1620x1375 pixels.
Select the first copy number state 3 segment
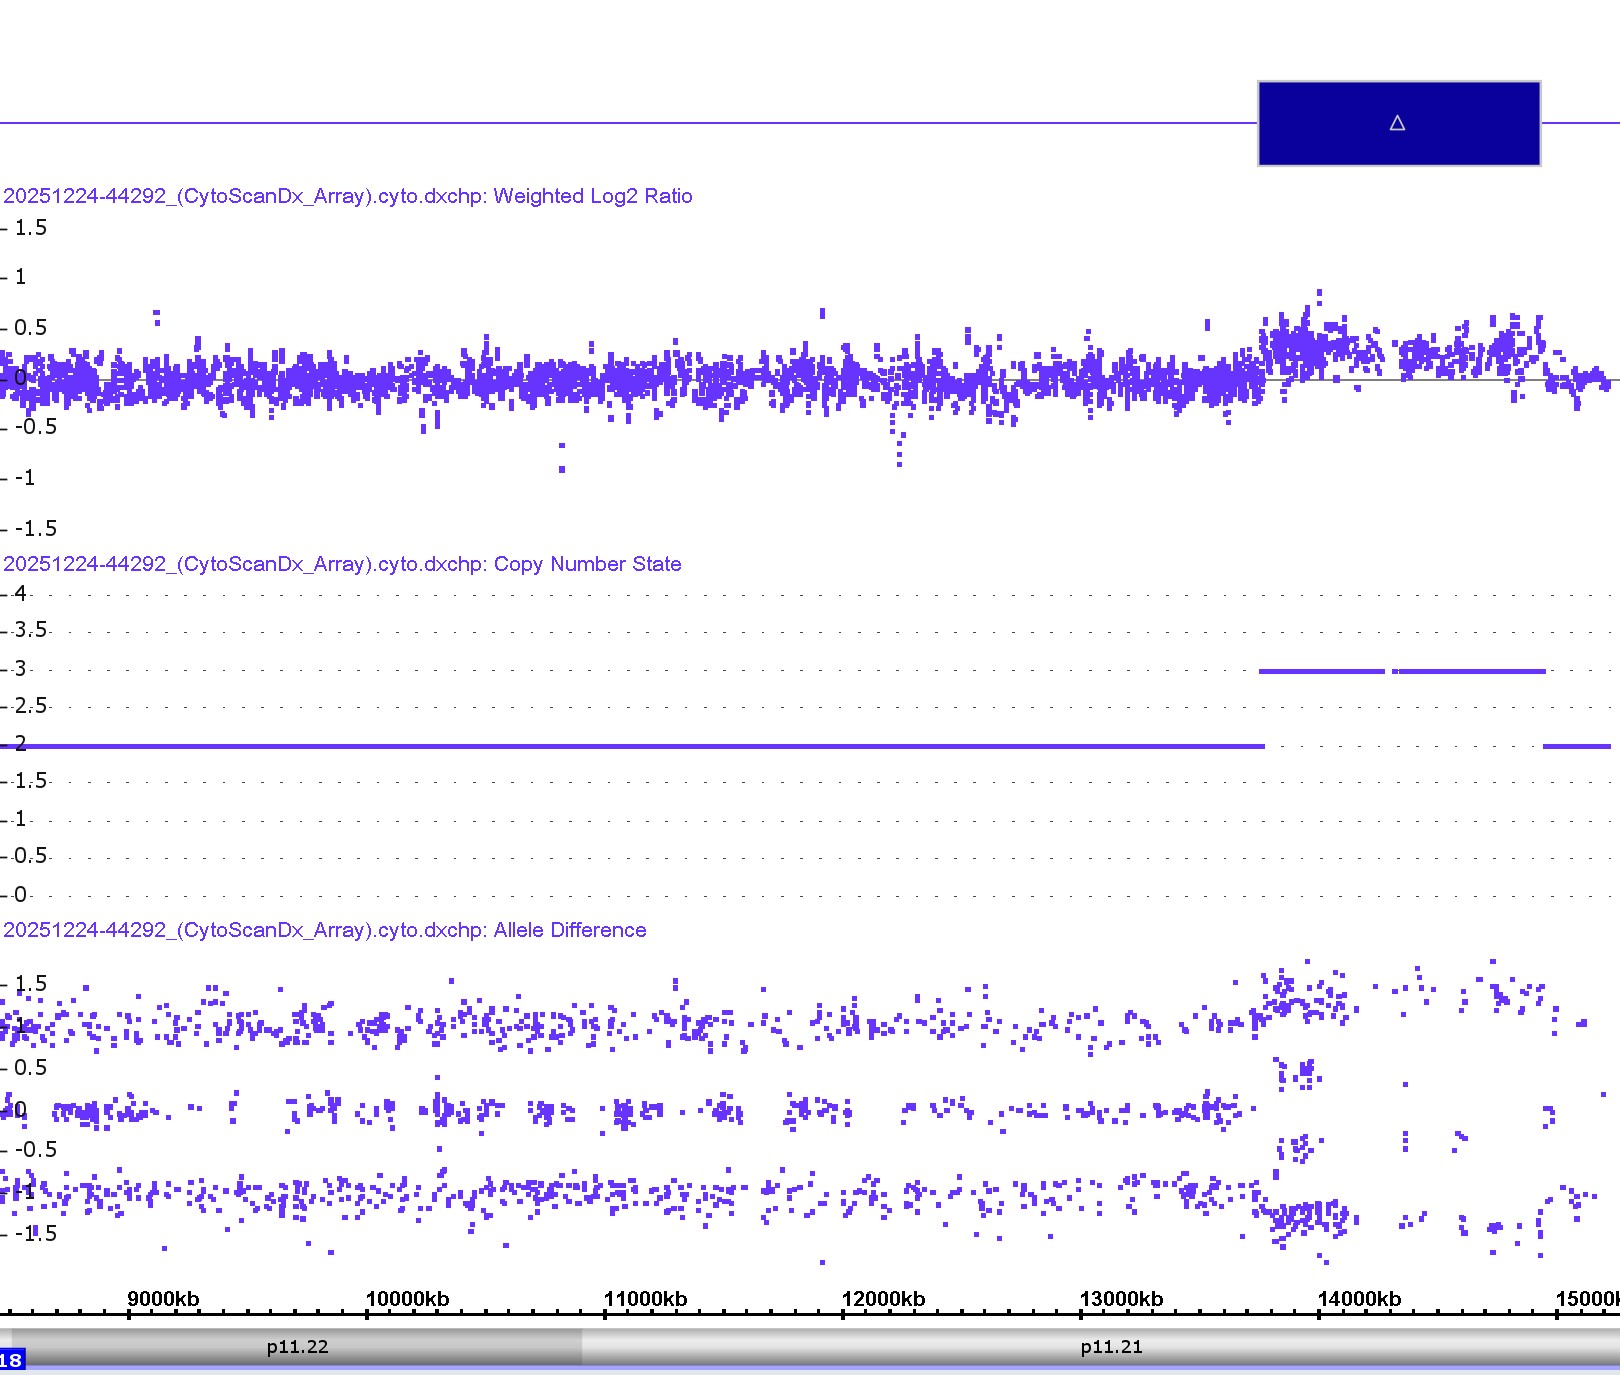pyautogui.click(x=1322, y=671)
